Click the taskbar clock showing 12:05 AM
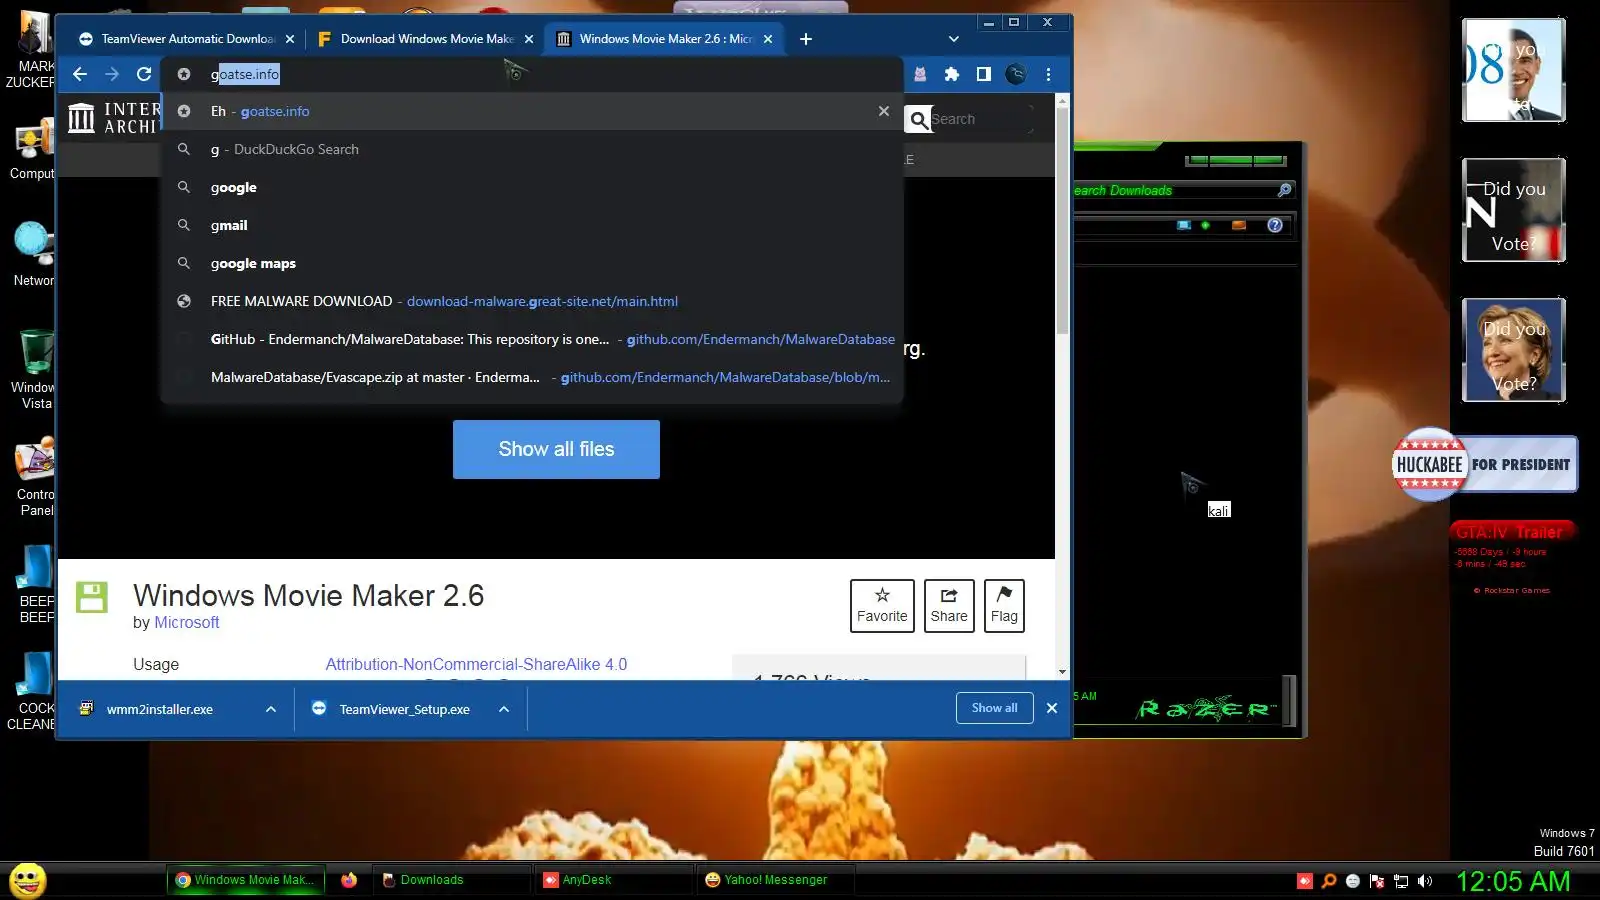This screenshot has height=900, width=1600. 1513,881
